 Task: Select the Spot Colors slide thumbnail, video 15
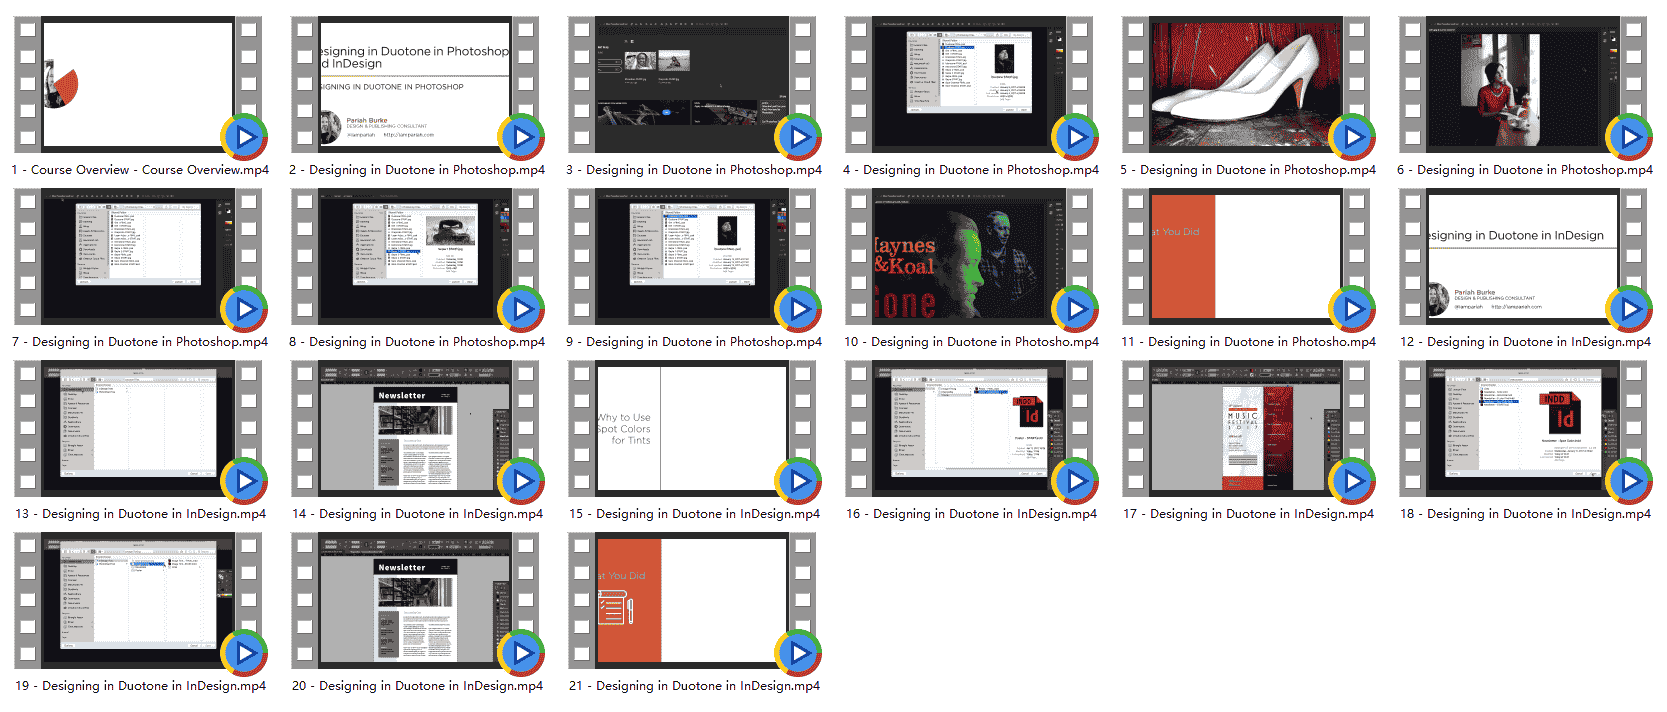pyautogui.click(x=692, y=428)
